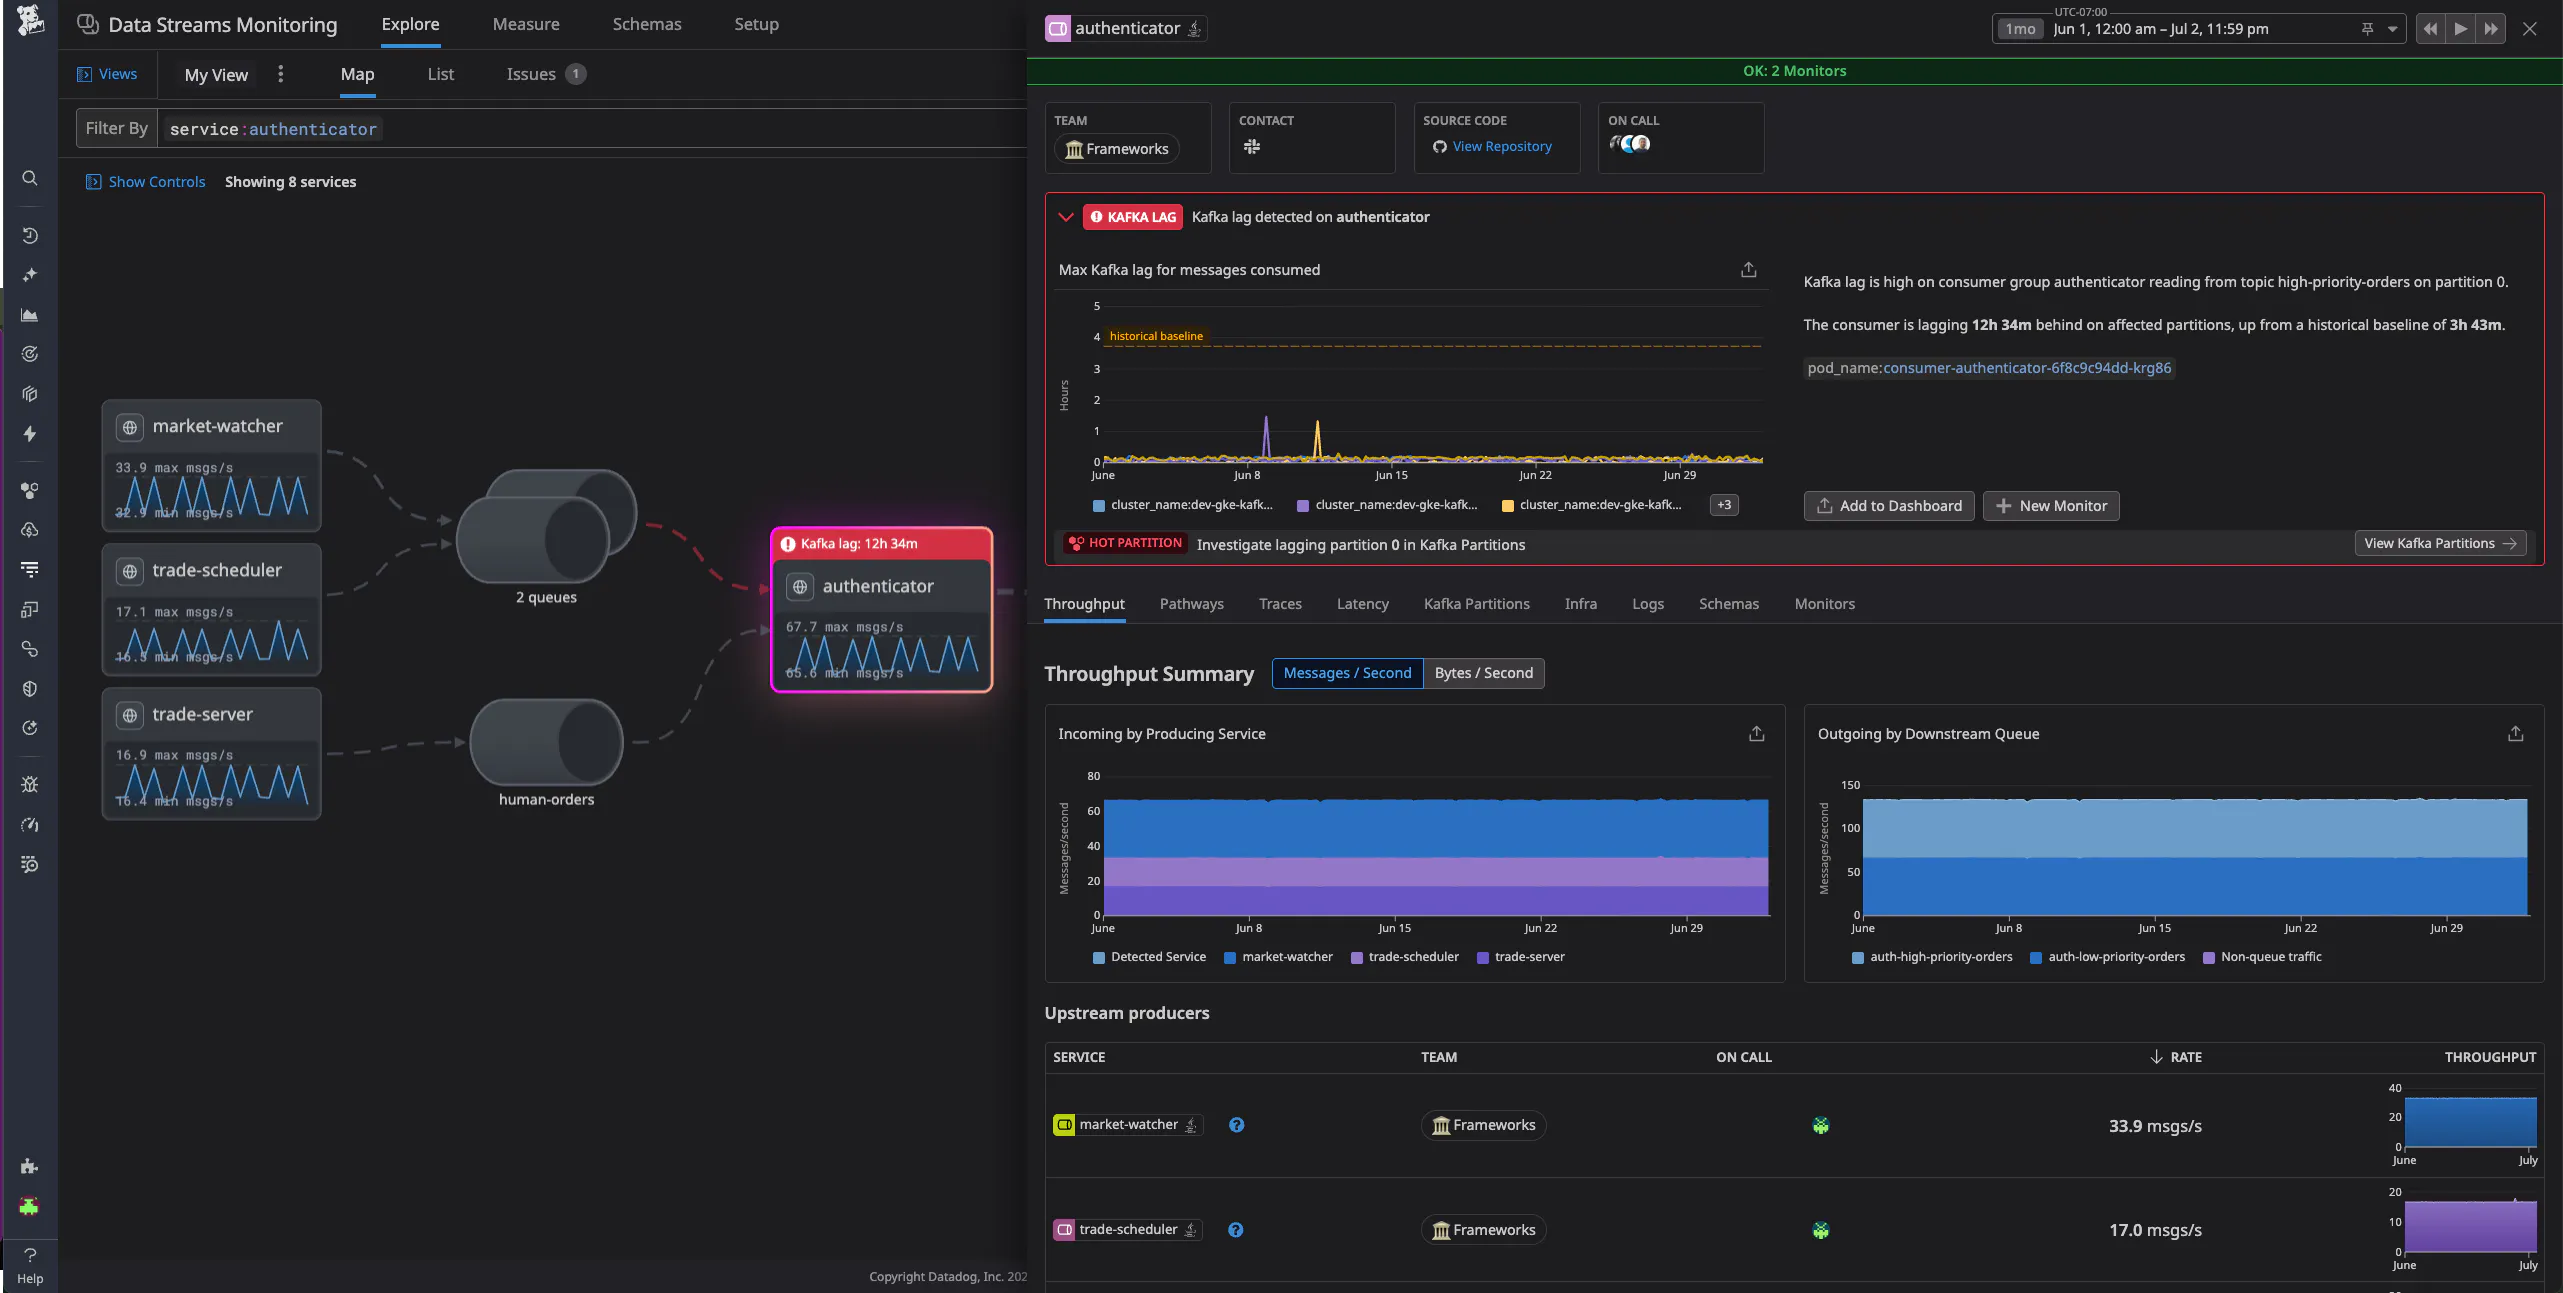Open the Measure tab
This screenshot has height=1293, width=2563.
point(526,24)
